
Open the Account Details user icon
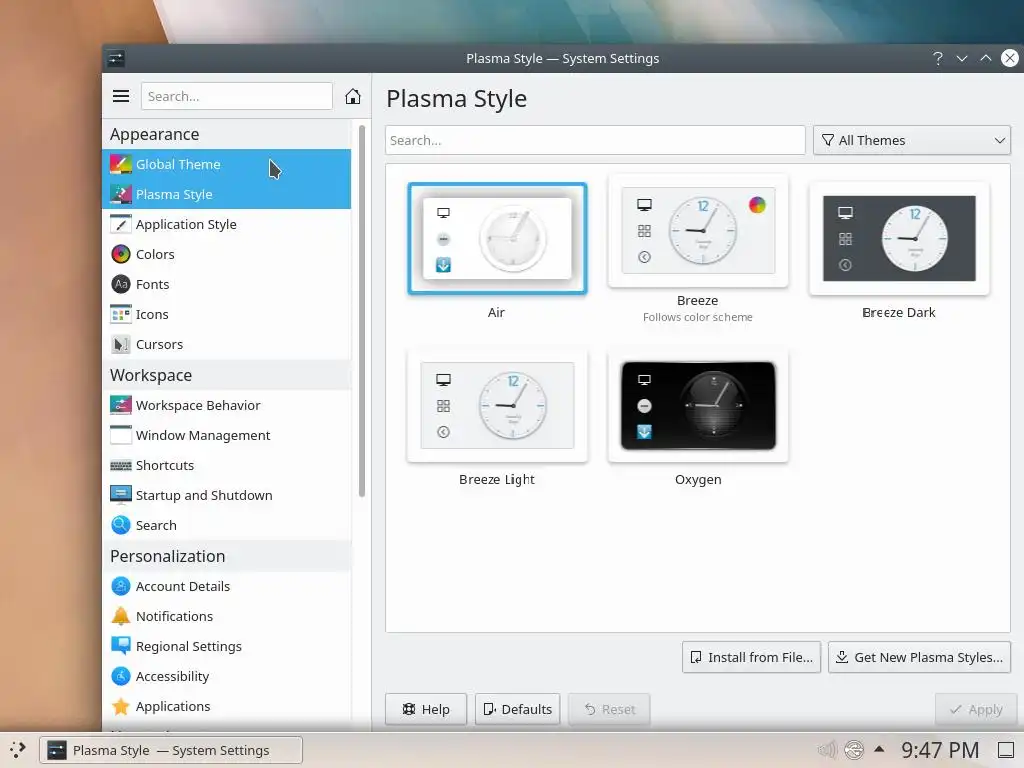coord(121,586)
